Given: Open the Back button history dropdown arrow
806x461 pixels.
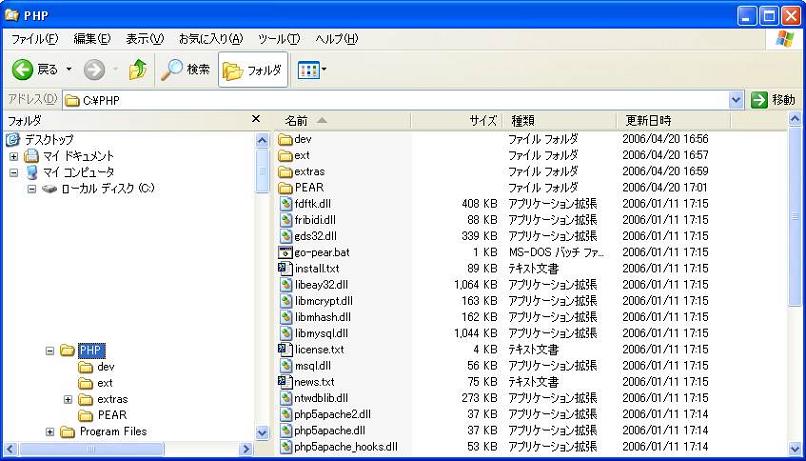Looking at the screenshot, I should point(69,69).
